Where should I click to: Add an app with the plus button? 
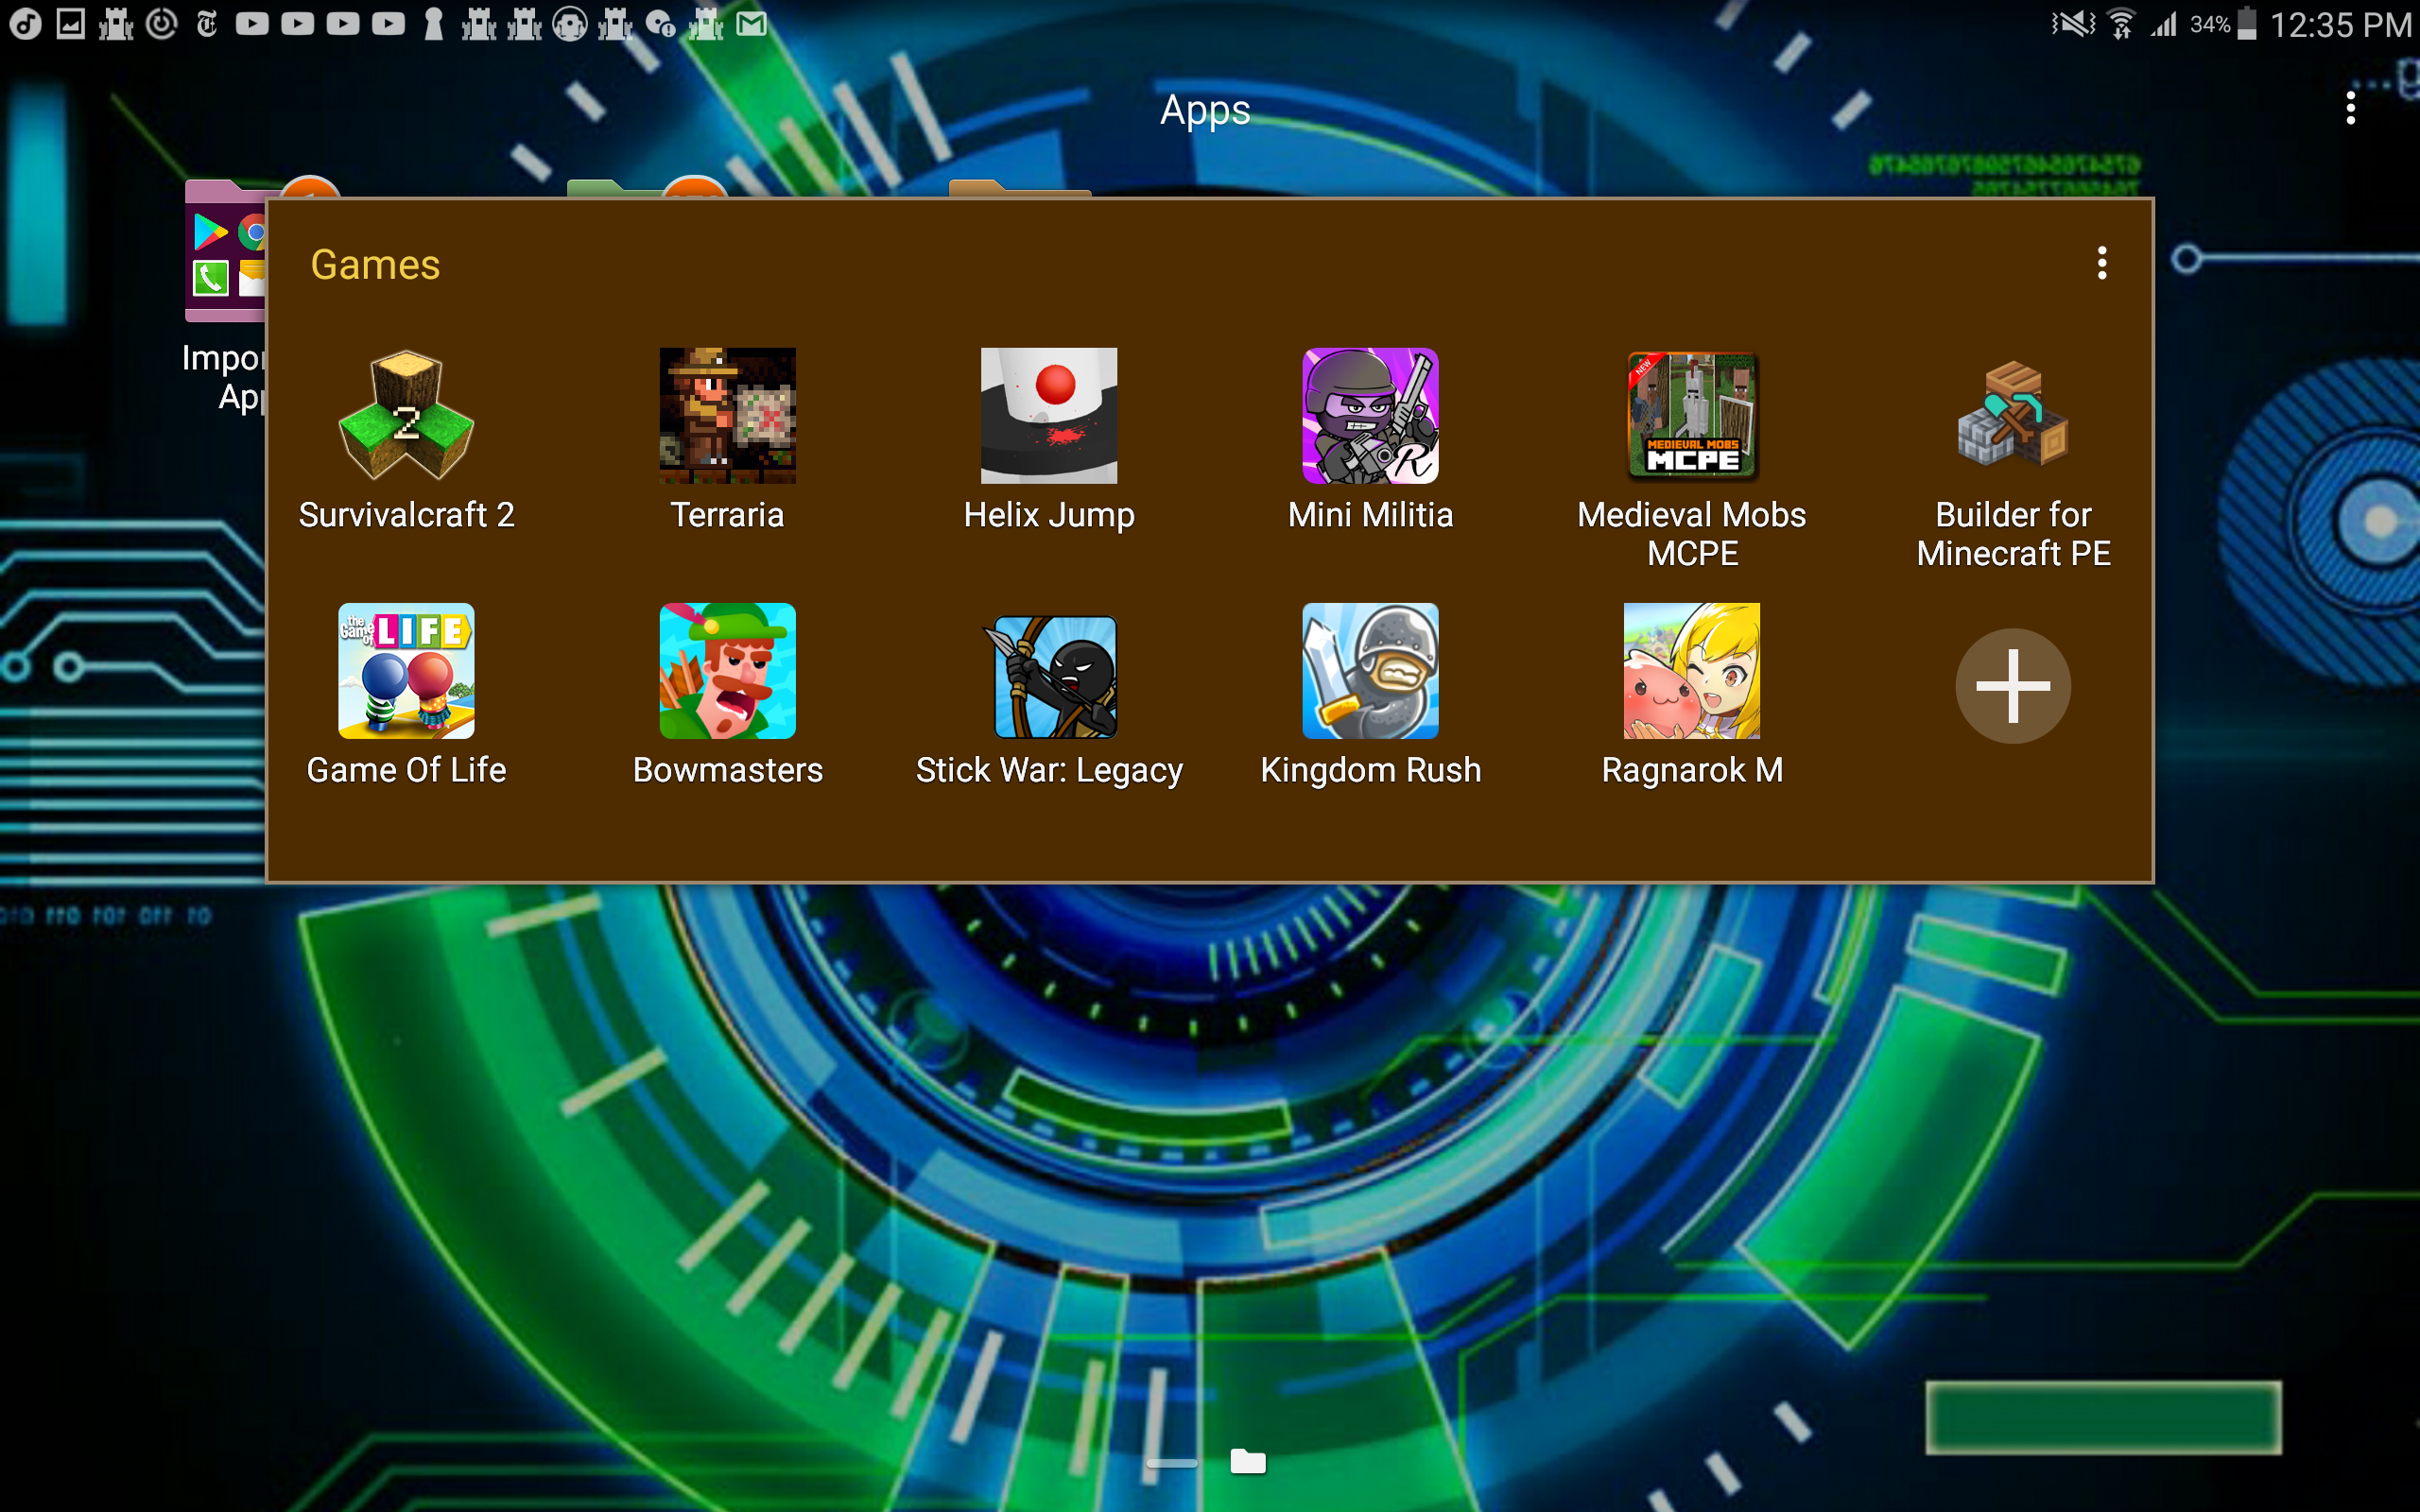[x=2013, y=686]
